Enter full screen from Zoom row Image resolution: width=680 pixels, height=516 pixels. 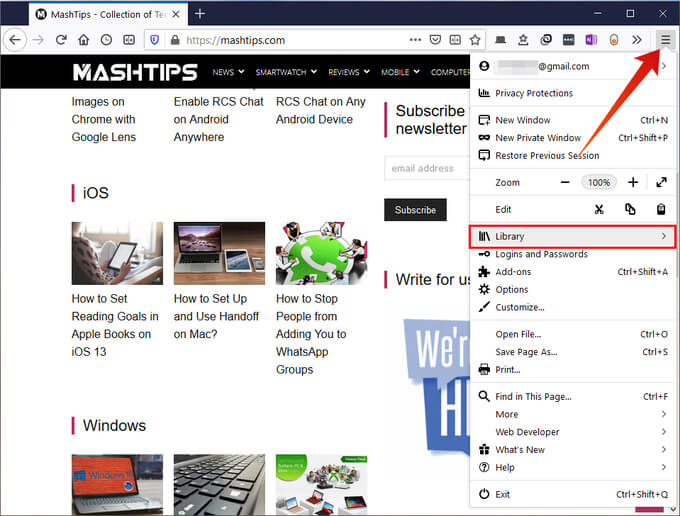tap(661, 183)
